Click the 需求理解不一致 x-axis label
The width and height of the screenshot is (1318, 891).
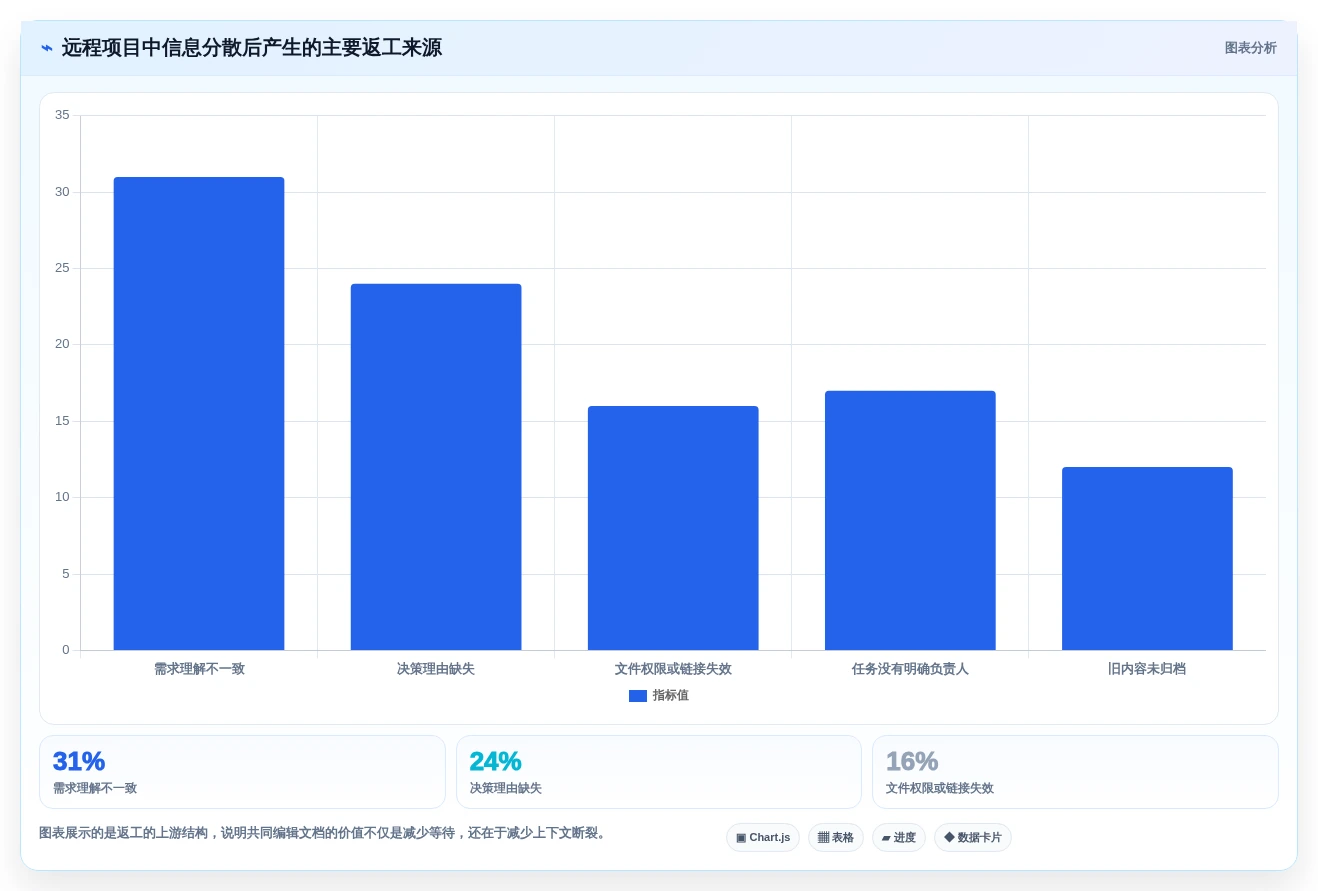pyautogui.click(x=199, y=669)
